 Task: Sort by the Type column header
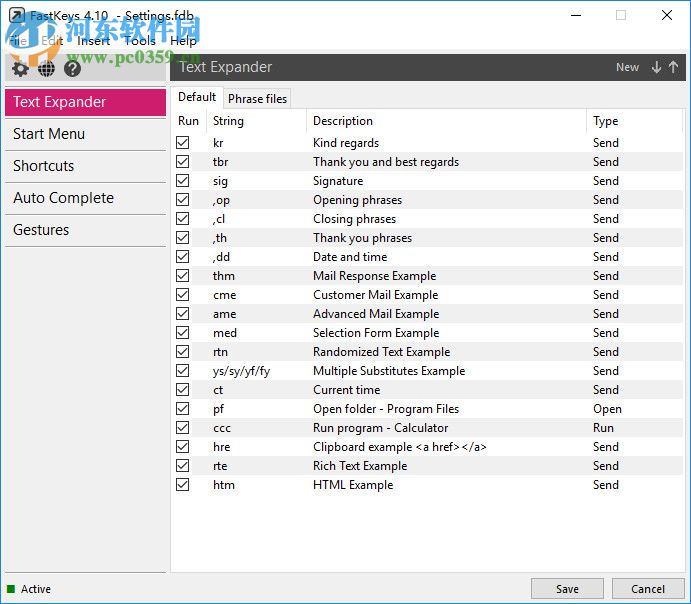coord(635,121)
